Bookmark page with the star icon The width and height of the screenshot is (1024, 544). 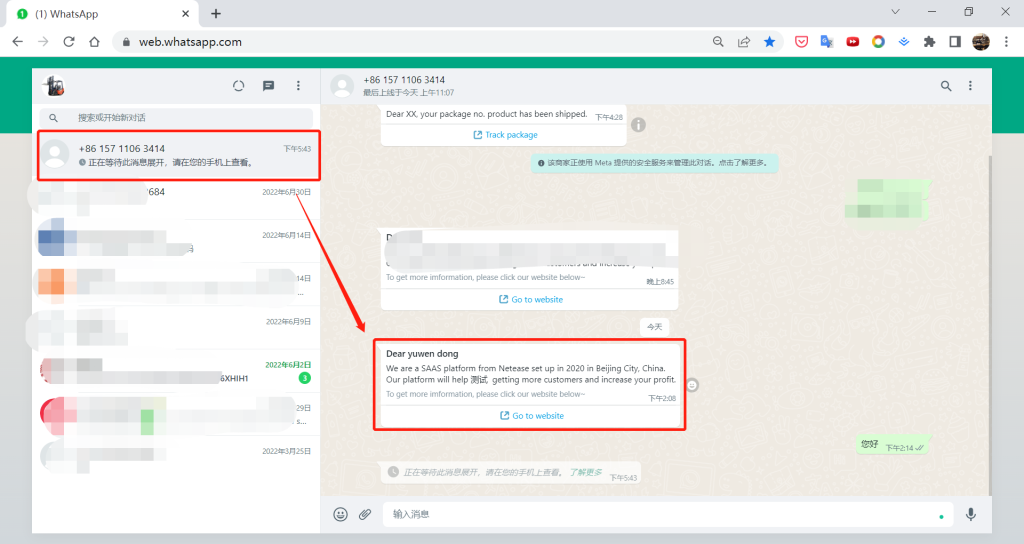click(x=769, y=42)
